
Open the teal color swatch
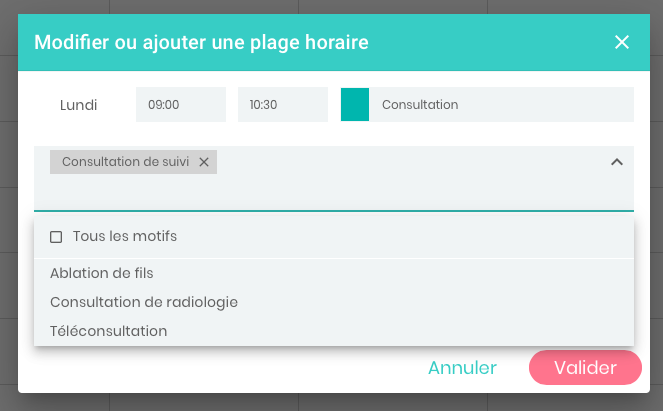[x=355, y=104]
